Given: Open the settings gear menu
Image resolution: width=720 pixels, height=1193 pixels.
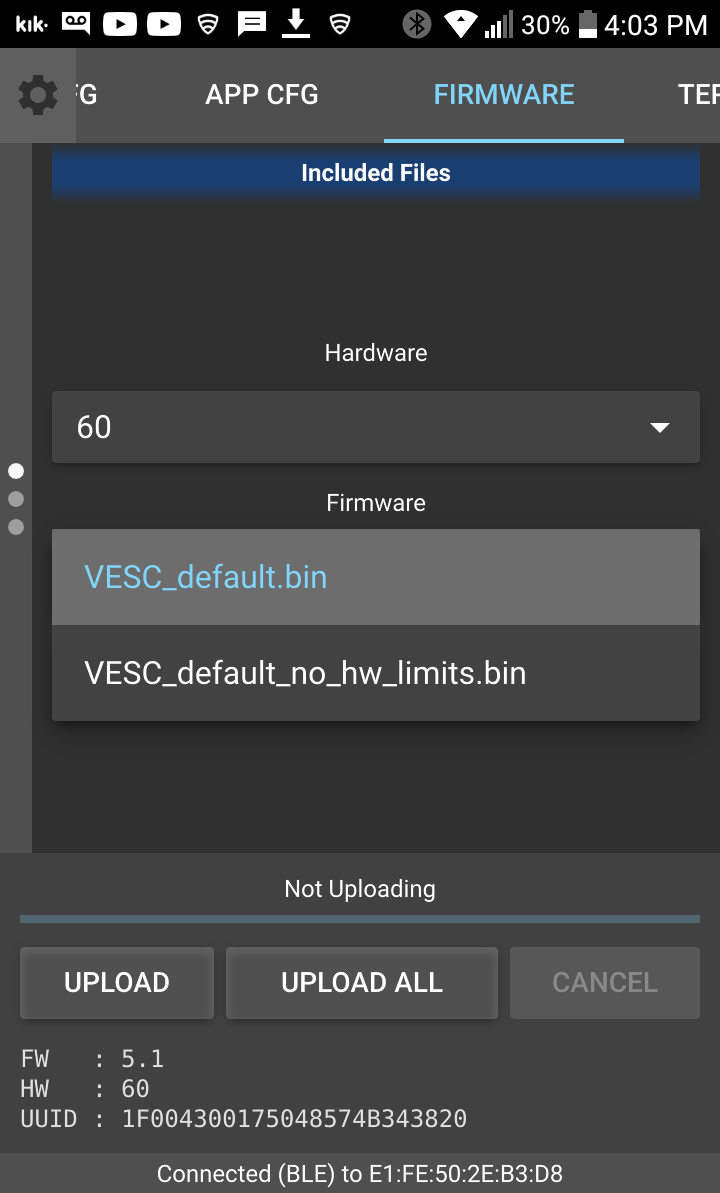Looking at the screenshot, I should (37, 95).
